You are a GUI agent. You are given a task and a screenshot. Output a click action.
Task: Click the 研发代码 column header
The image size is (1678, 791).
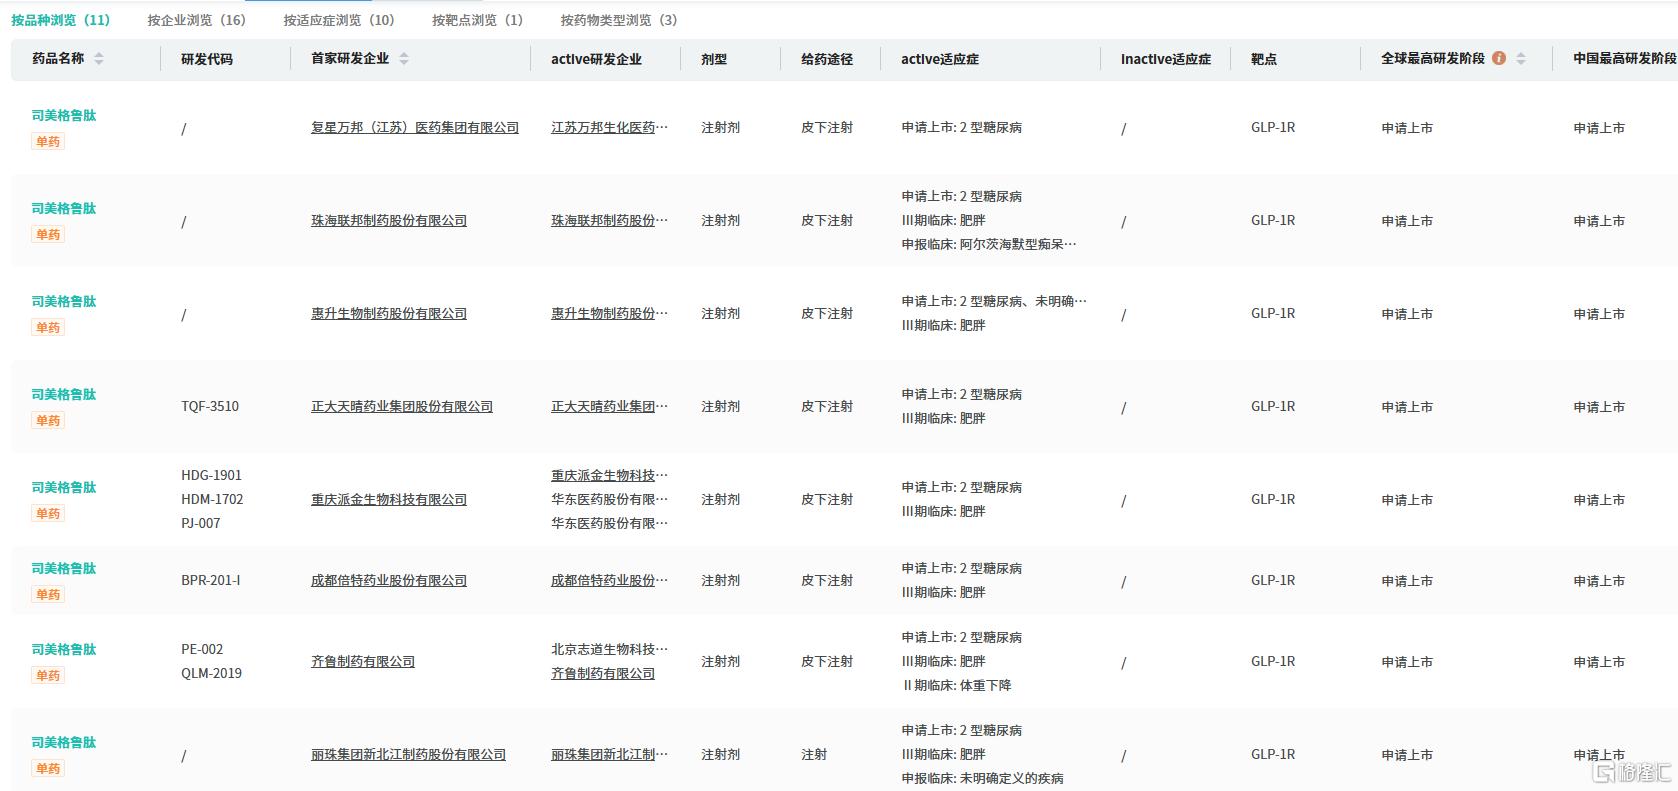(x=207, y=59)
